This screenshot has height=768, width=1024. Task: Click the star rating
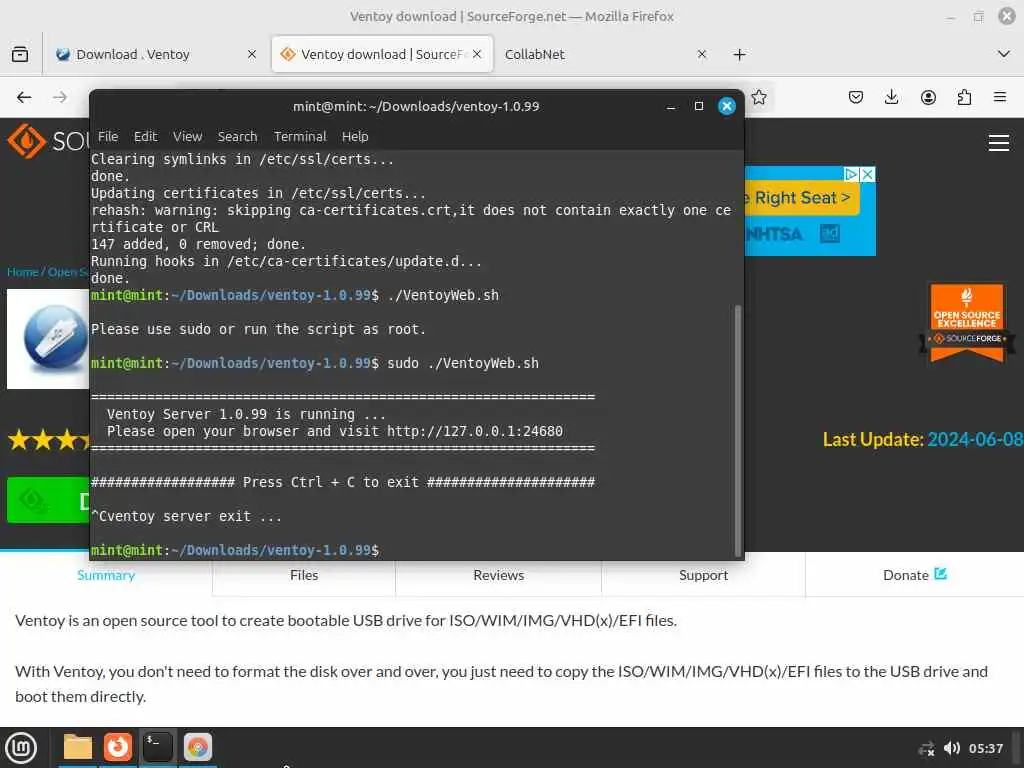[49, 440]
